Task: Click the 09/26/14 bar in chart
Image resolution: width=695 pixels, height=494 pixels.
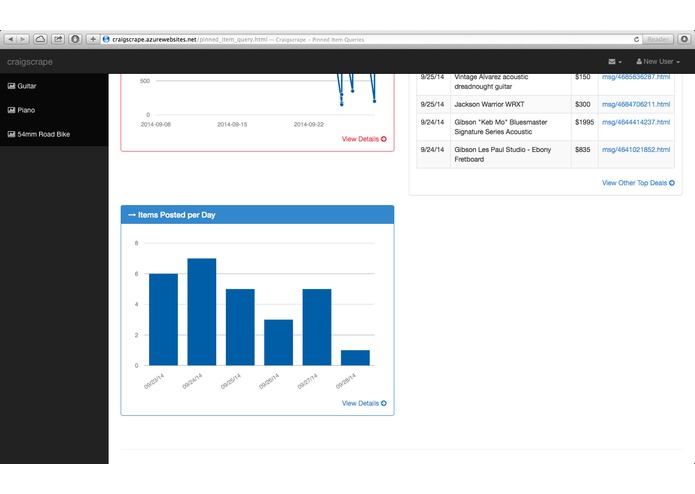Action: [x=278, y=342]
